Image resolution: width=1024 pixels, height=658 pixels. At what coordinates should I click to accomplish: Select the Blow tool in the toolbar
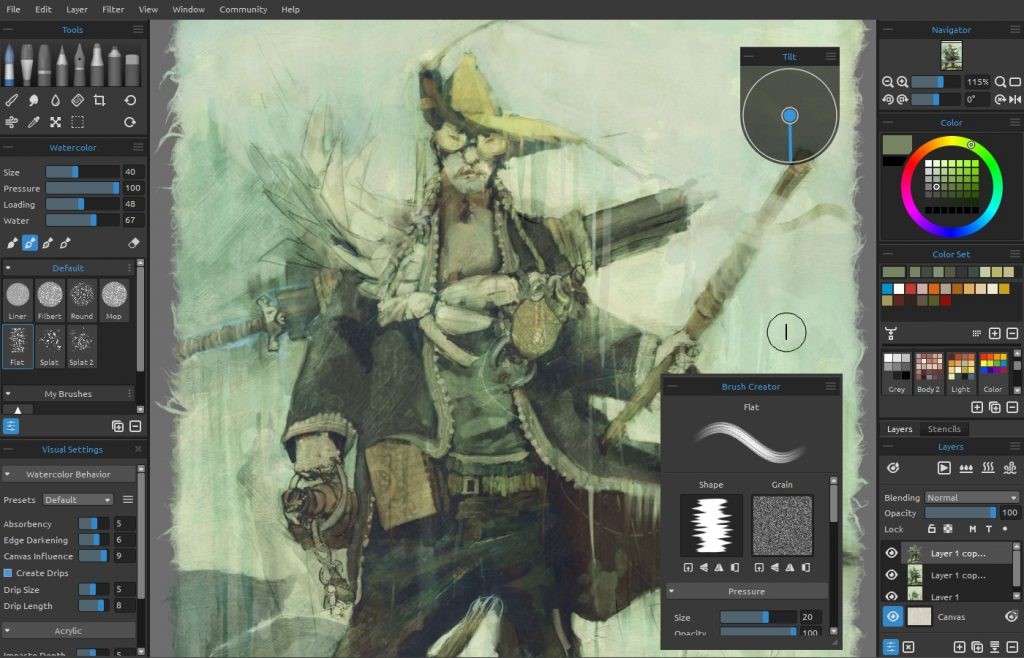click(x=12, y=122)
